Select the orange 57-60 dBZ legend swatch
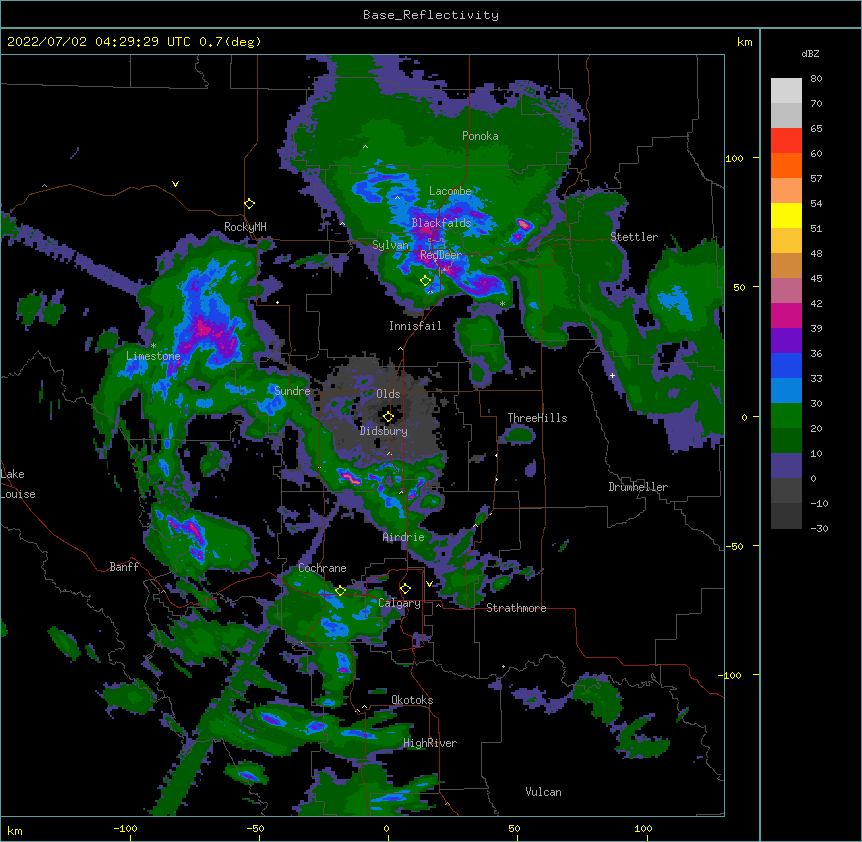 coord(786,165)
